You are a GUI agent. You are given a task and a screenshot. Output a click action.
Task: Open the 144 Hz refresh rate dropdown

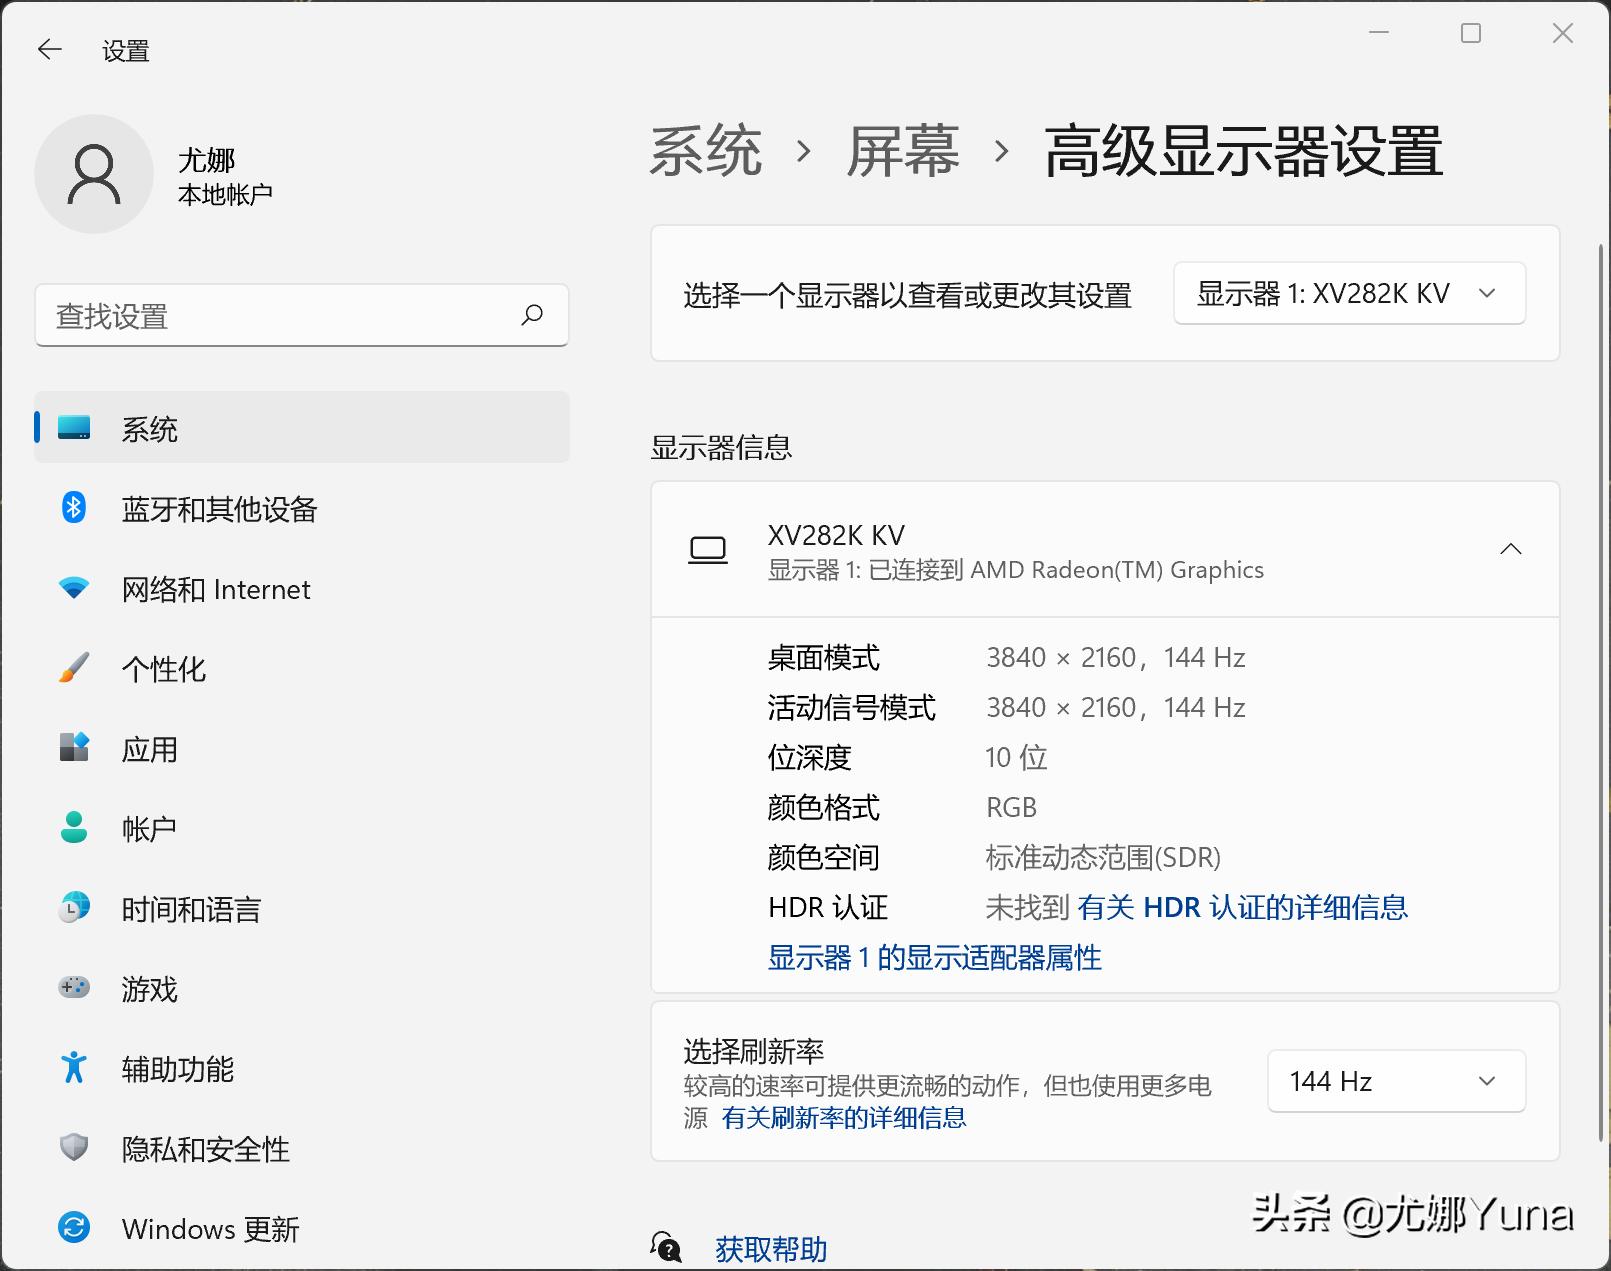(x=1395, y=1081)
